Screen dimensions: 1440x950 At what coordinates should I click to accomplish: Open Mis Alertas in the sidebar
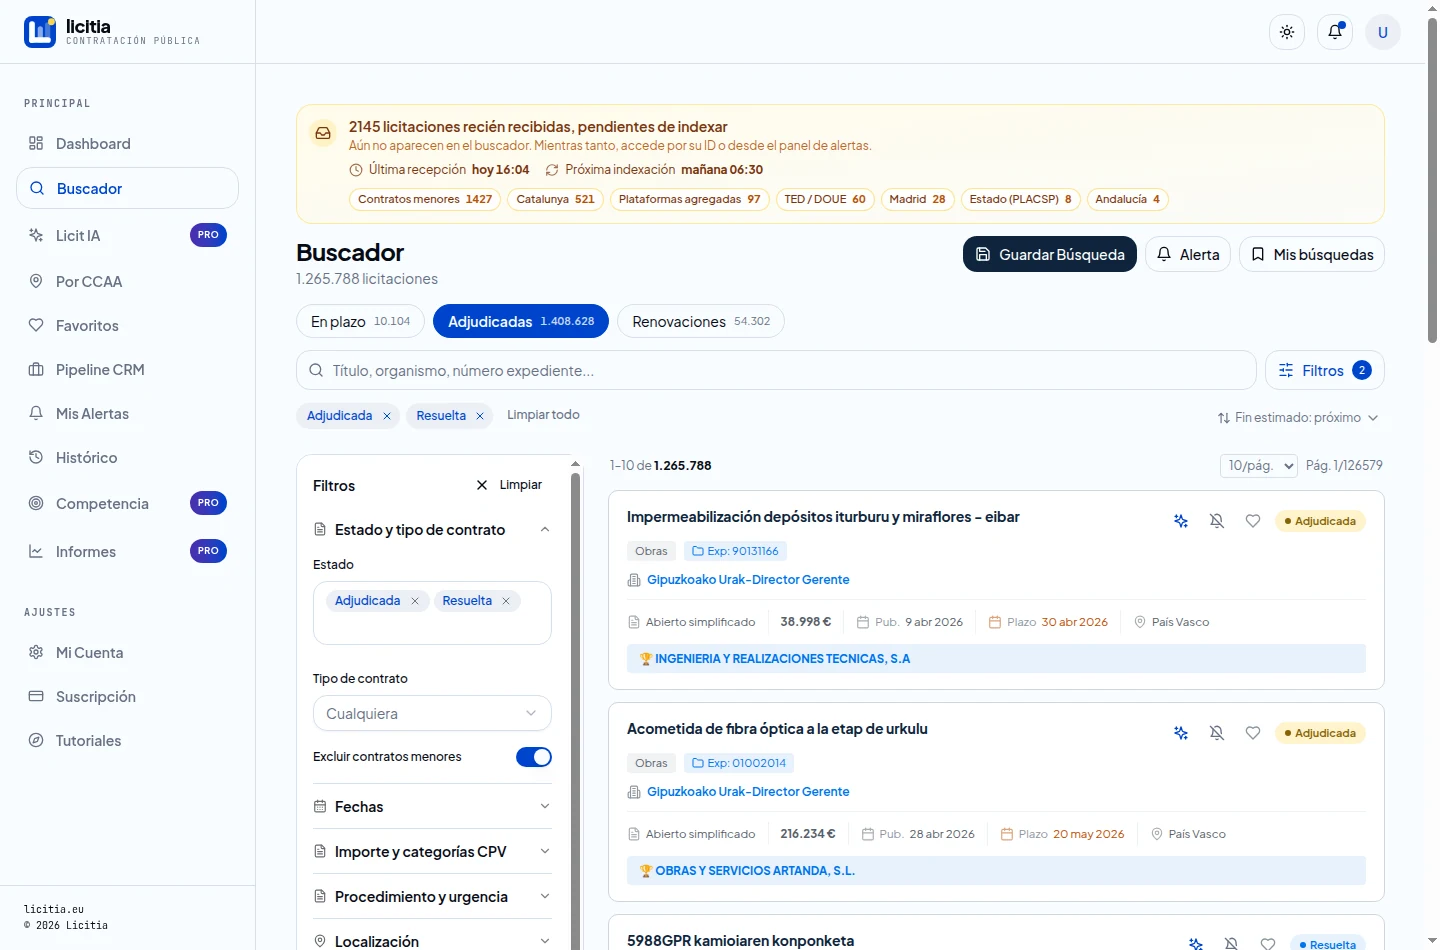tap(127, 414)
